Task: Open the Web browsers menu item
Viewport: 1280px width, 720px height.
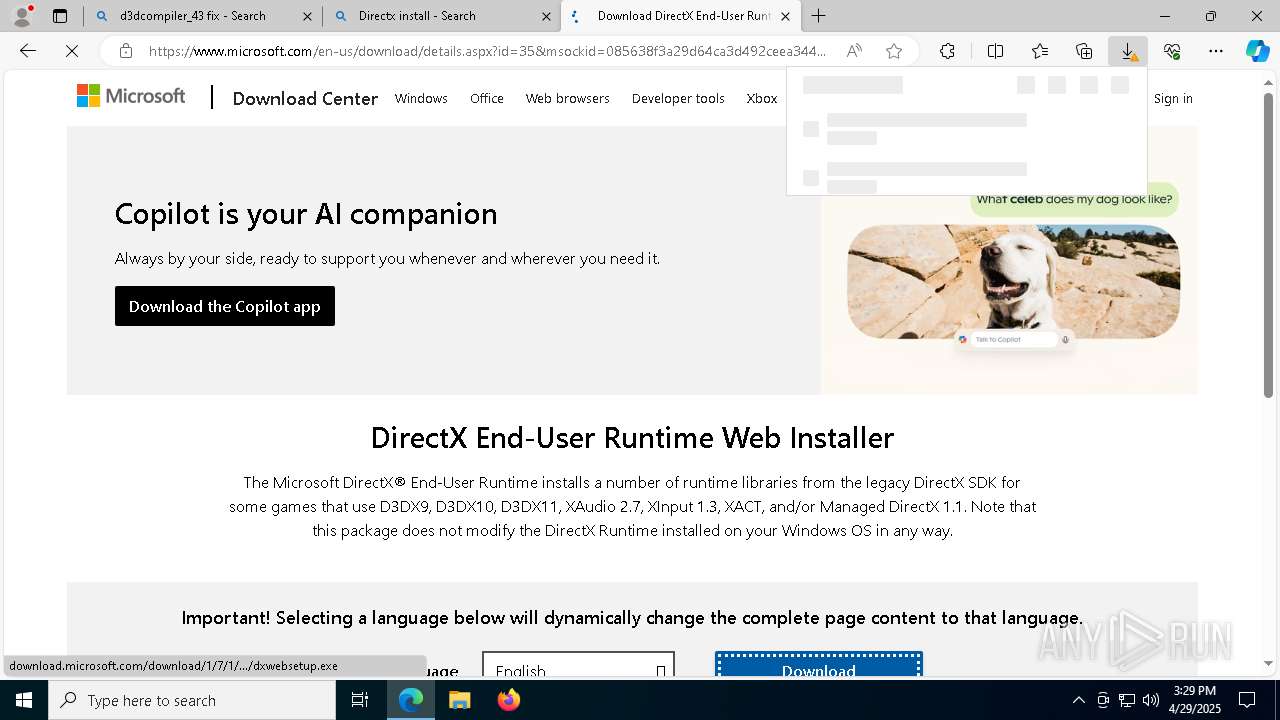Action: tap(567, 98)
